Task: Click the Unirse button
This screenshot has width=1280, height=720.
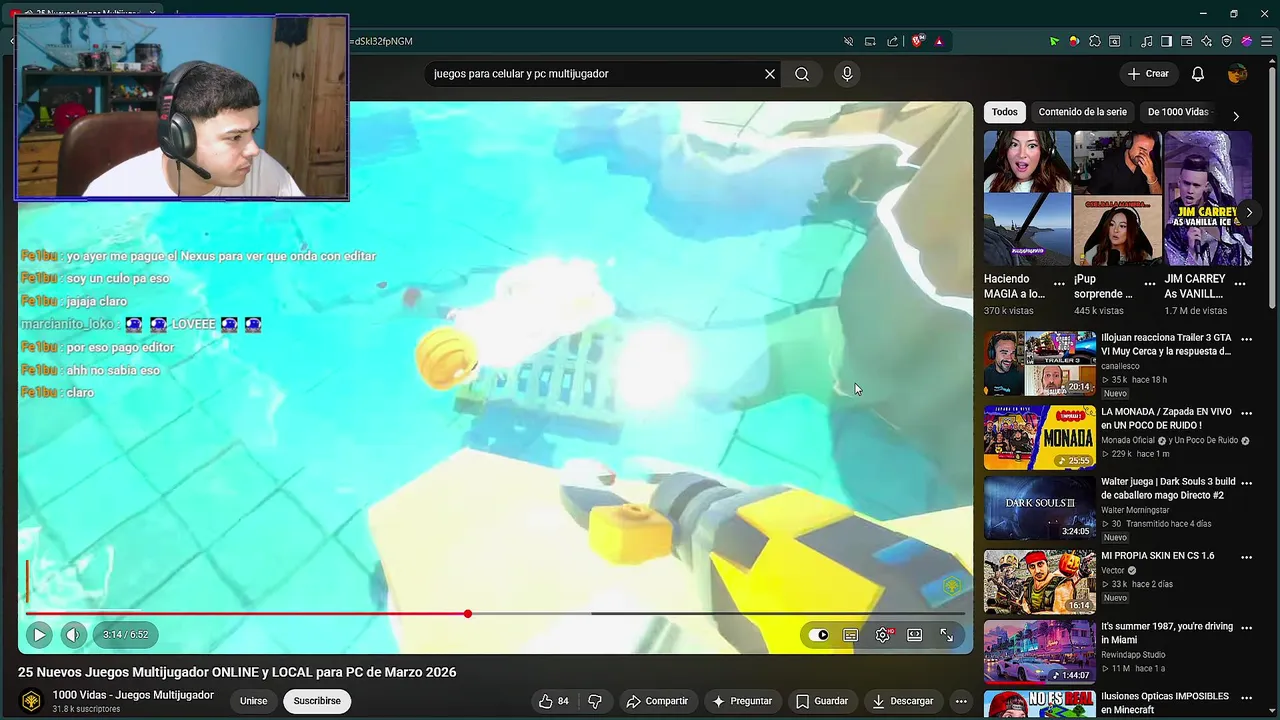Action: [253, 701]
